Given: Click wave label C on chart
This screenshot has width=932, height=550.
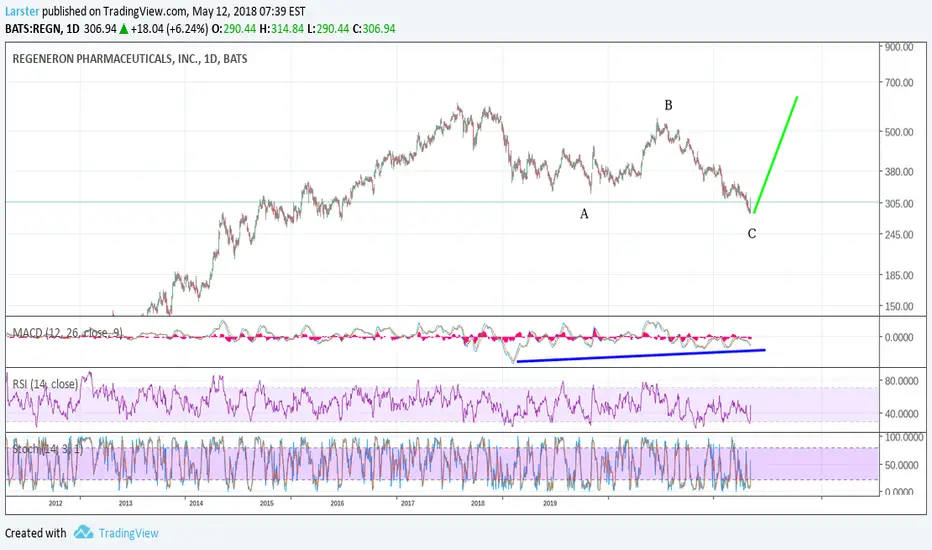Looking at the screenshot, I should tap(752, 234).
